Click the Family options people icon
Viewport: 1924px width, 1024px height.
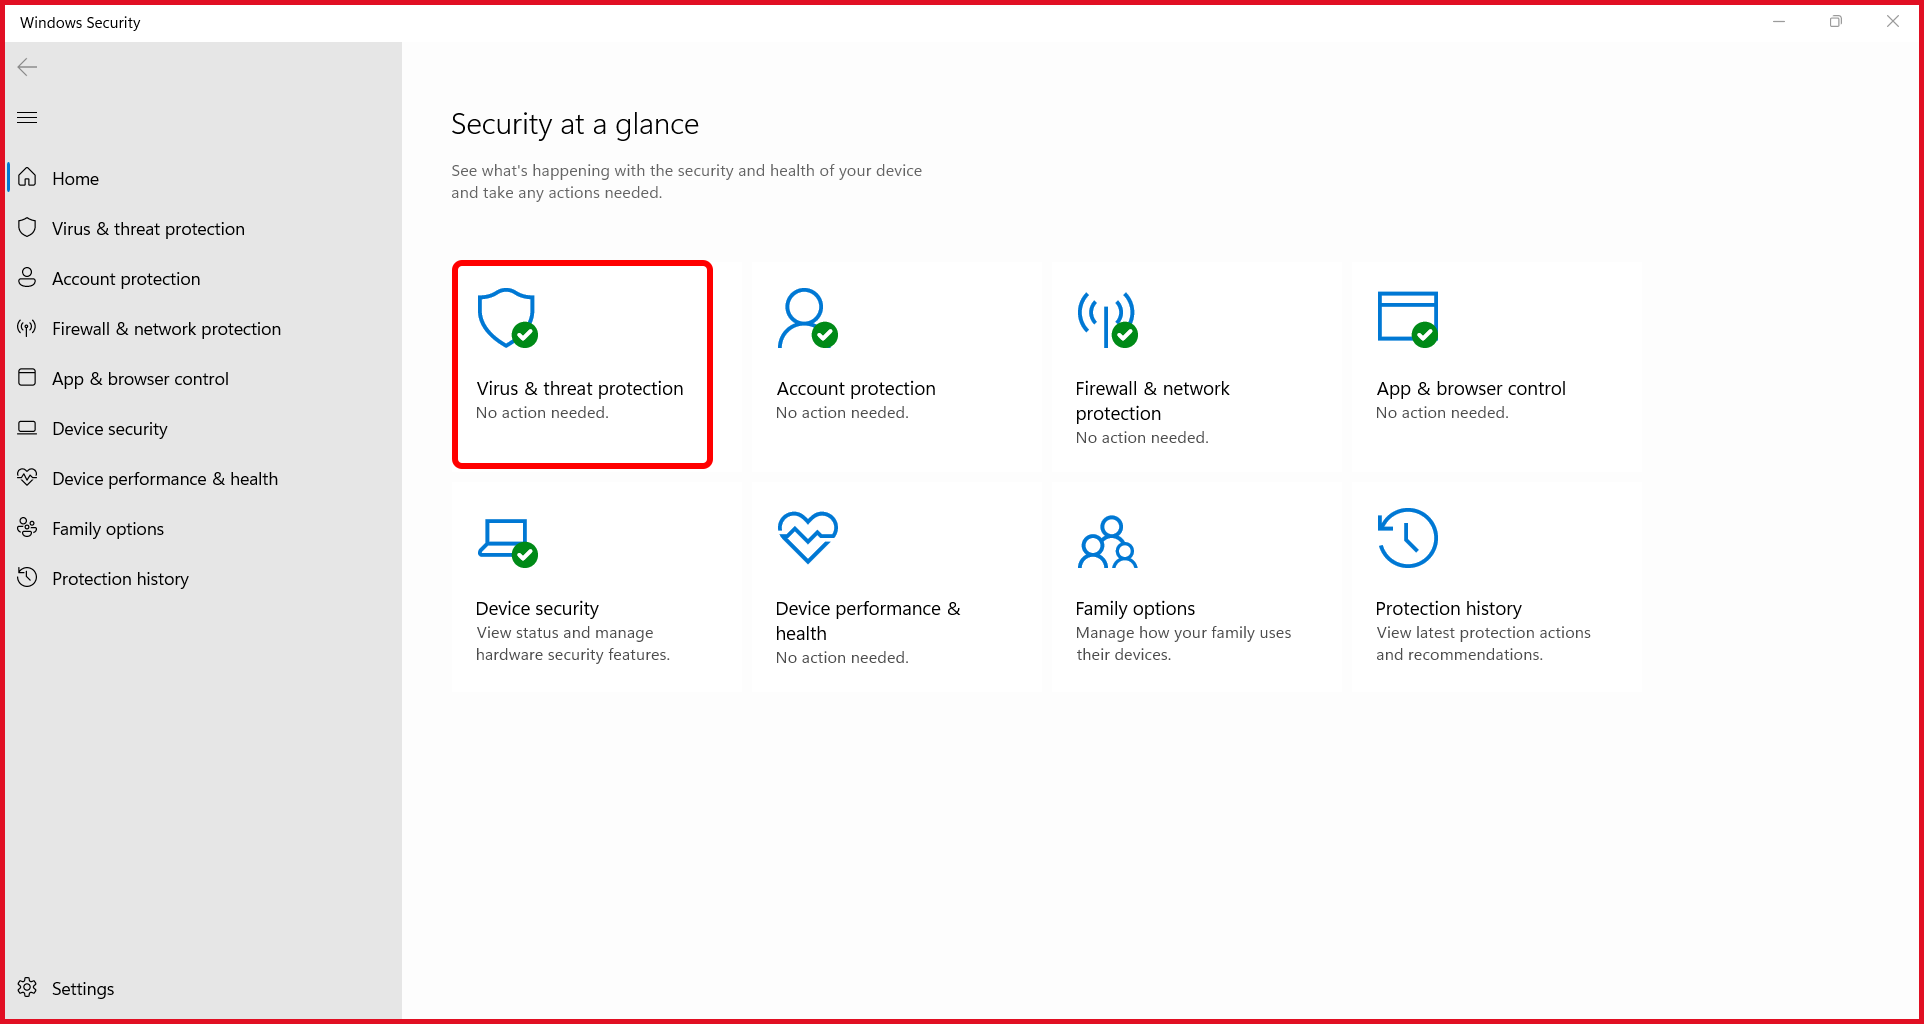pos(1107,541)
